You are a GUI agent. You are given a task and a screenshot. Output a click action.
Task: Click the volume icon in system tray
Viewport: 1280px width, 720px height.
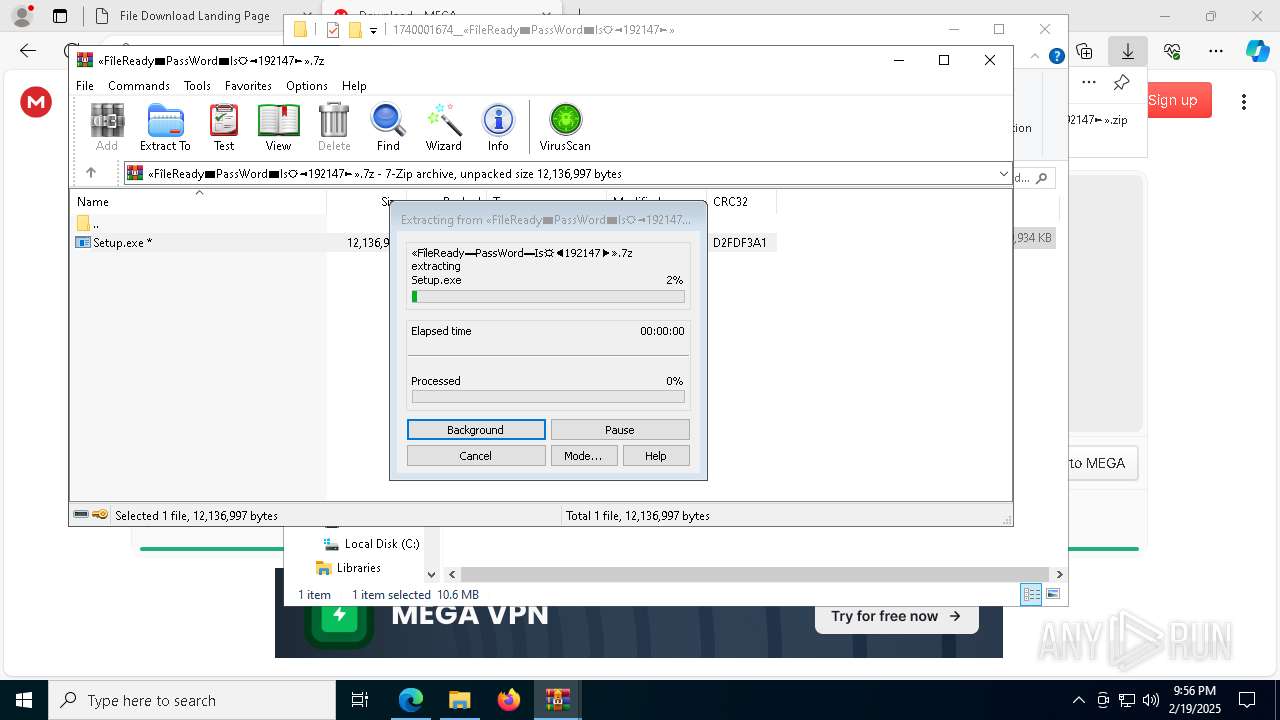click(x=1151, y=700)
